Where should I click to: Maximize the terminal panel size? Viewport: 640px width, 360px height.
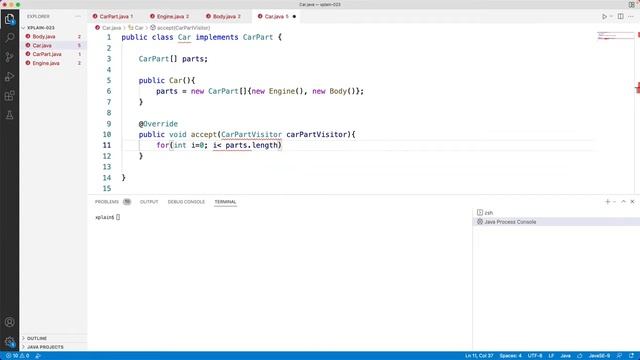pos(623,202)
